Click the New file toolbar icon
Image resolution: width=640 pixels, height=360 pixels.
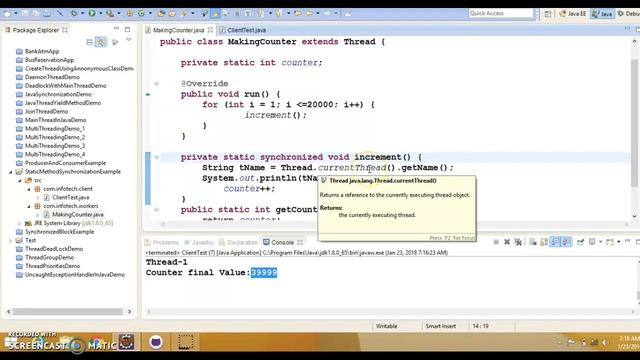(x=7, y=13)
